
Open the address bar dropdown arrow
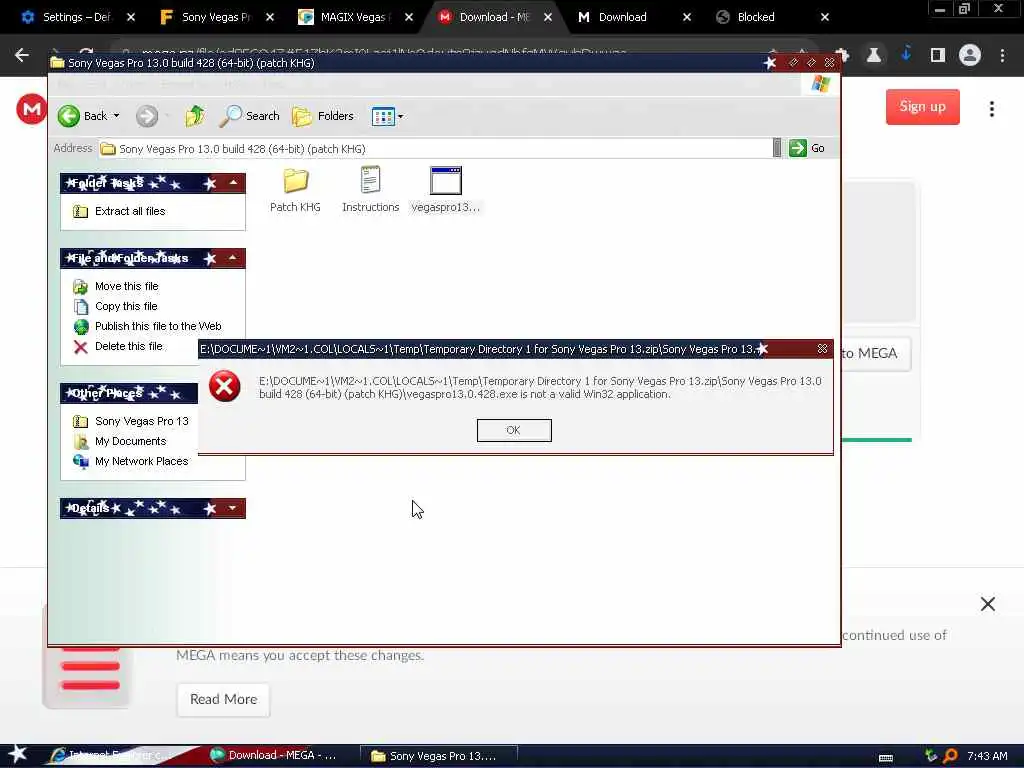point(776,148)
